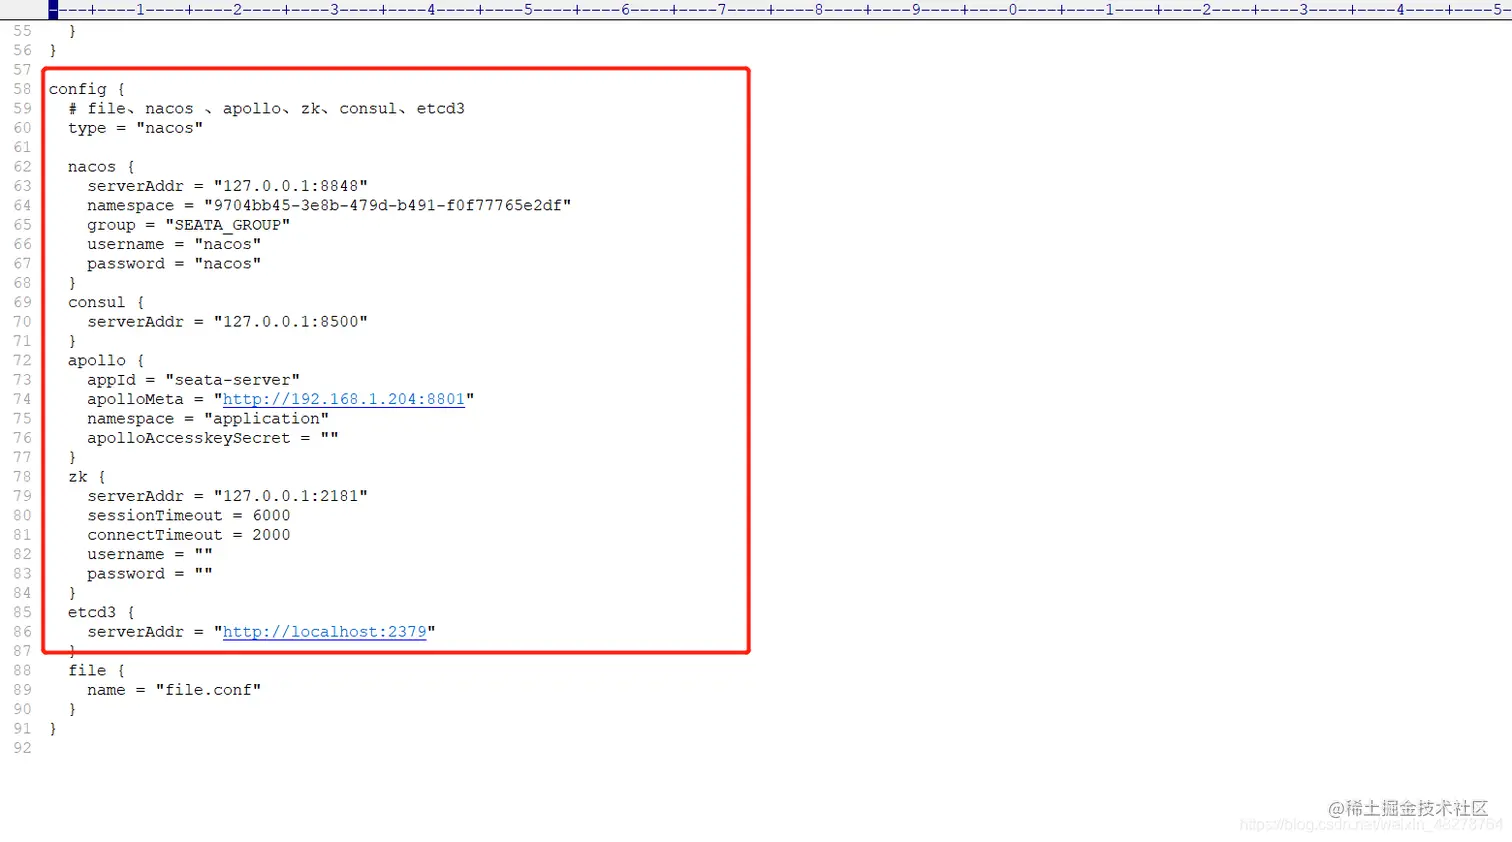Click the 'etcd3 {' block header
The image size is (1512, 842).
(101, 612)
